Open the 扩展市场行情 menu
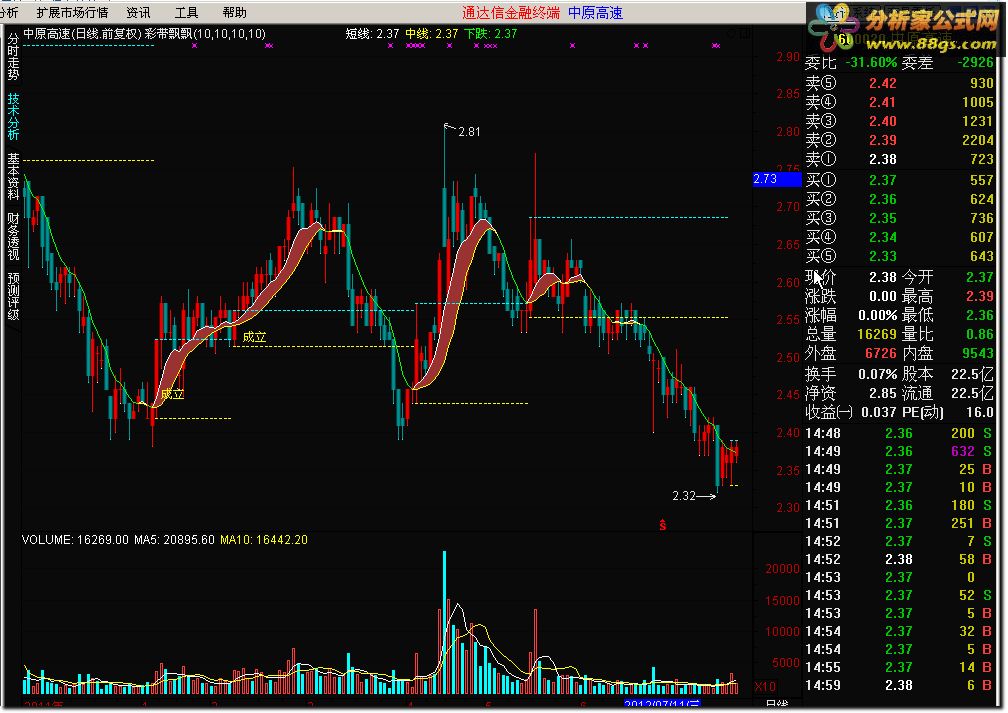The image size is (1008, 713). pos(72,12)
